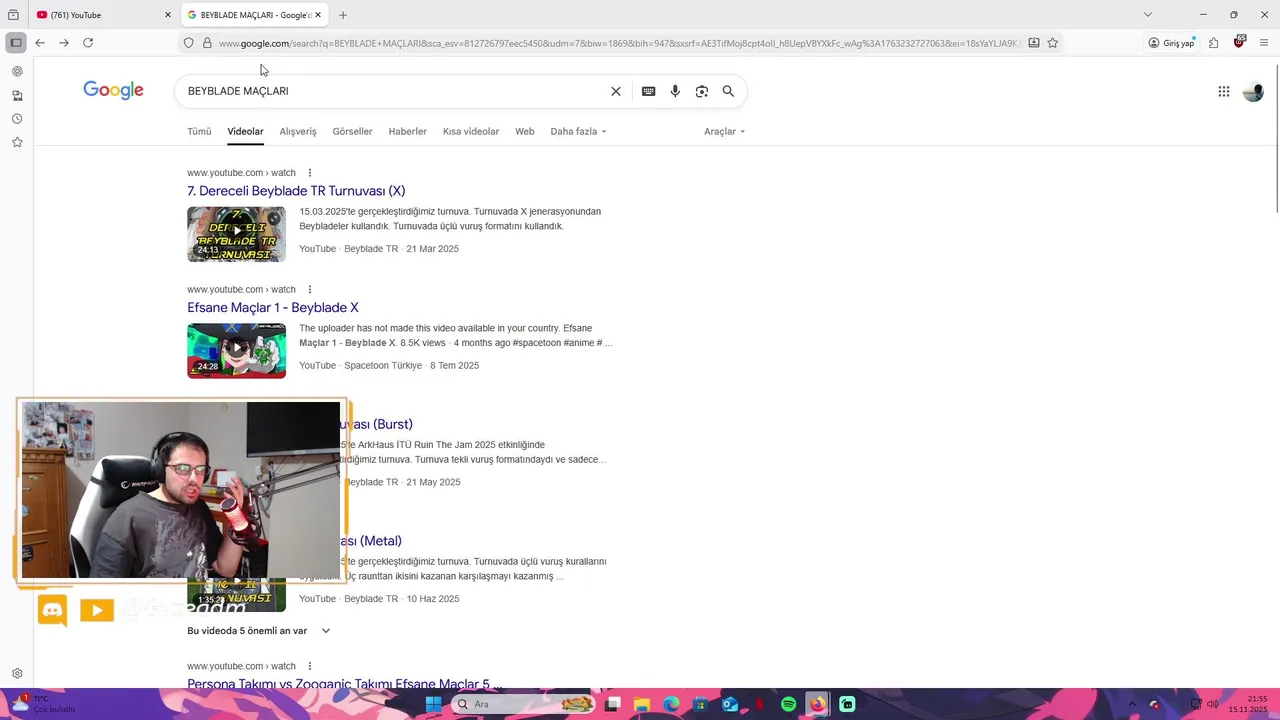Expand Bu videoda 5 önemli an var
Viewport: 1280px width, 720px height.
(259, 631)
